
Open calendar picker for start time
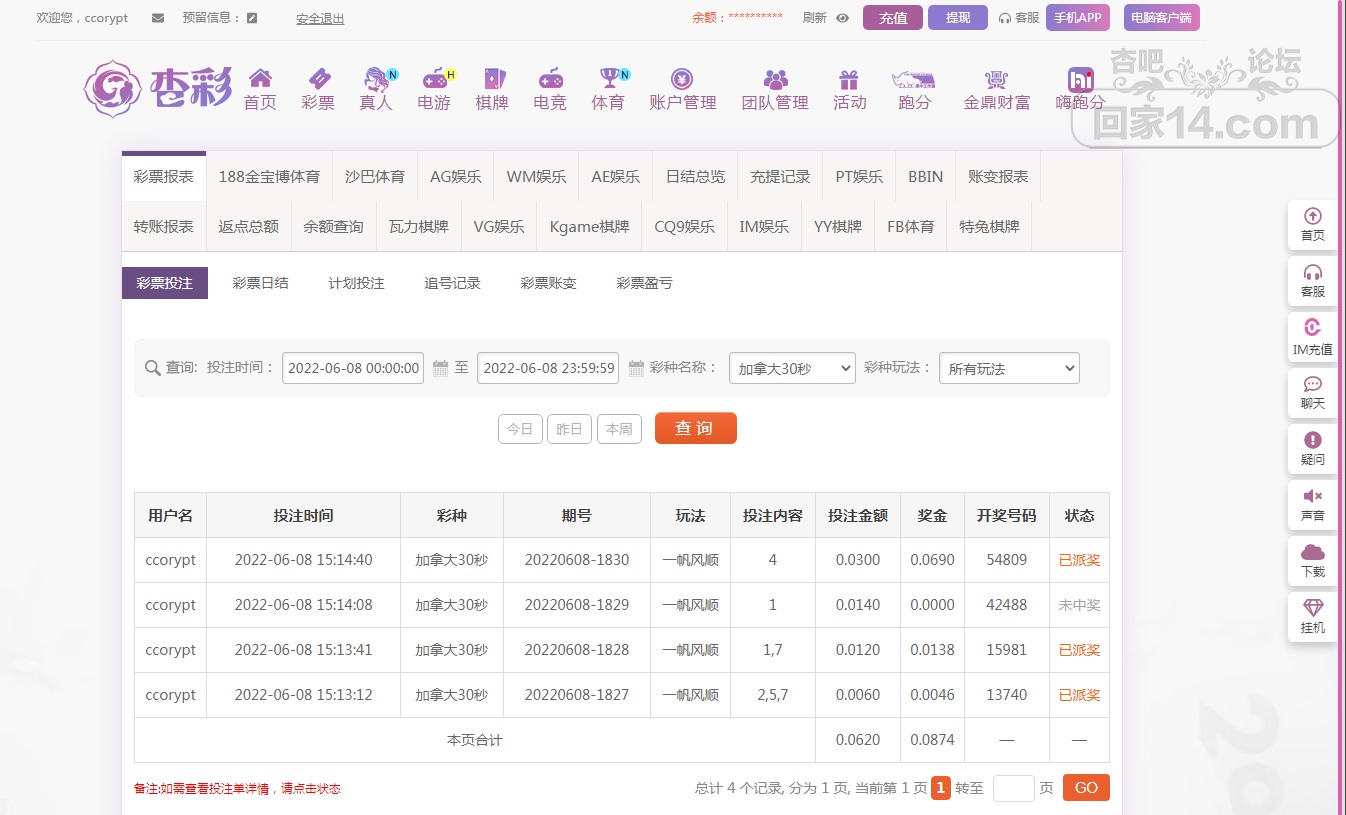tap(441, 369)
